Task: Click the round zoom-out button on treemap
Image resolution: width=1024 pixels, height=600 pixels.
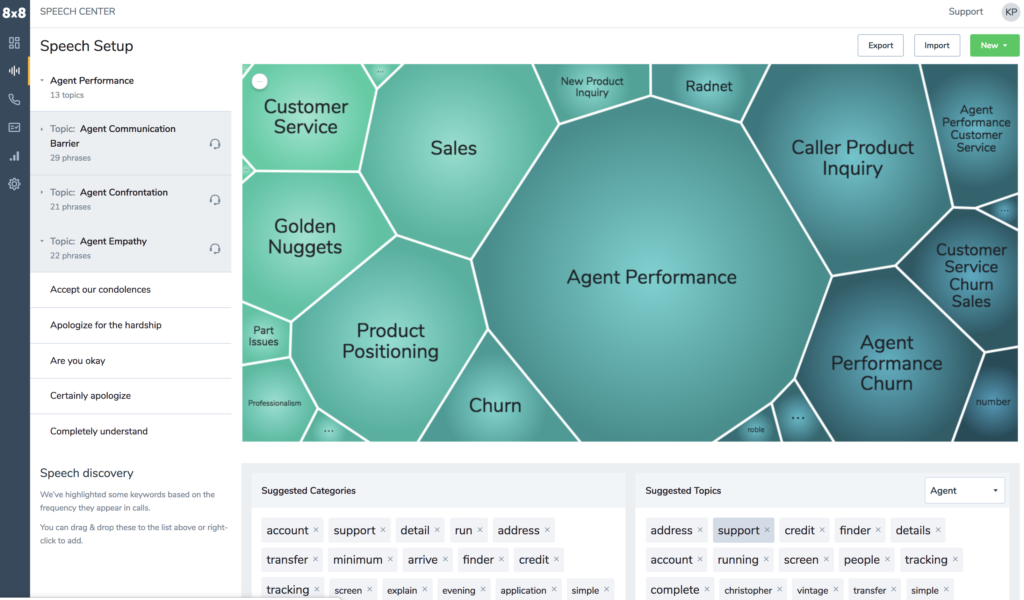Action: point(259,81)
